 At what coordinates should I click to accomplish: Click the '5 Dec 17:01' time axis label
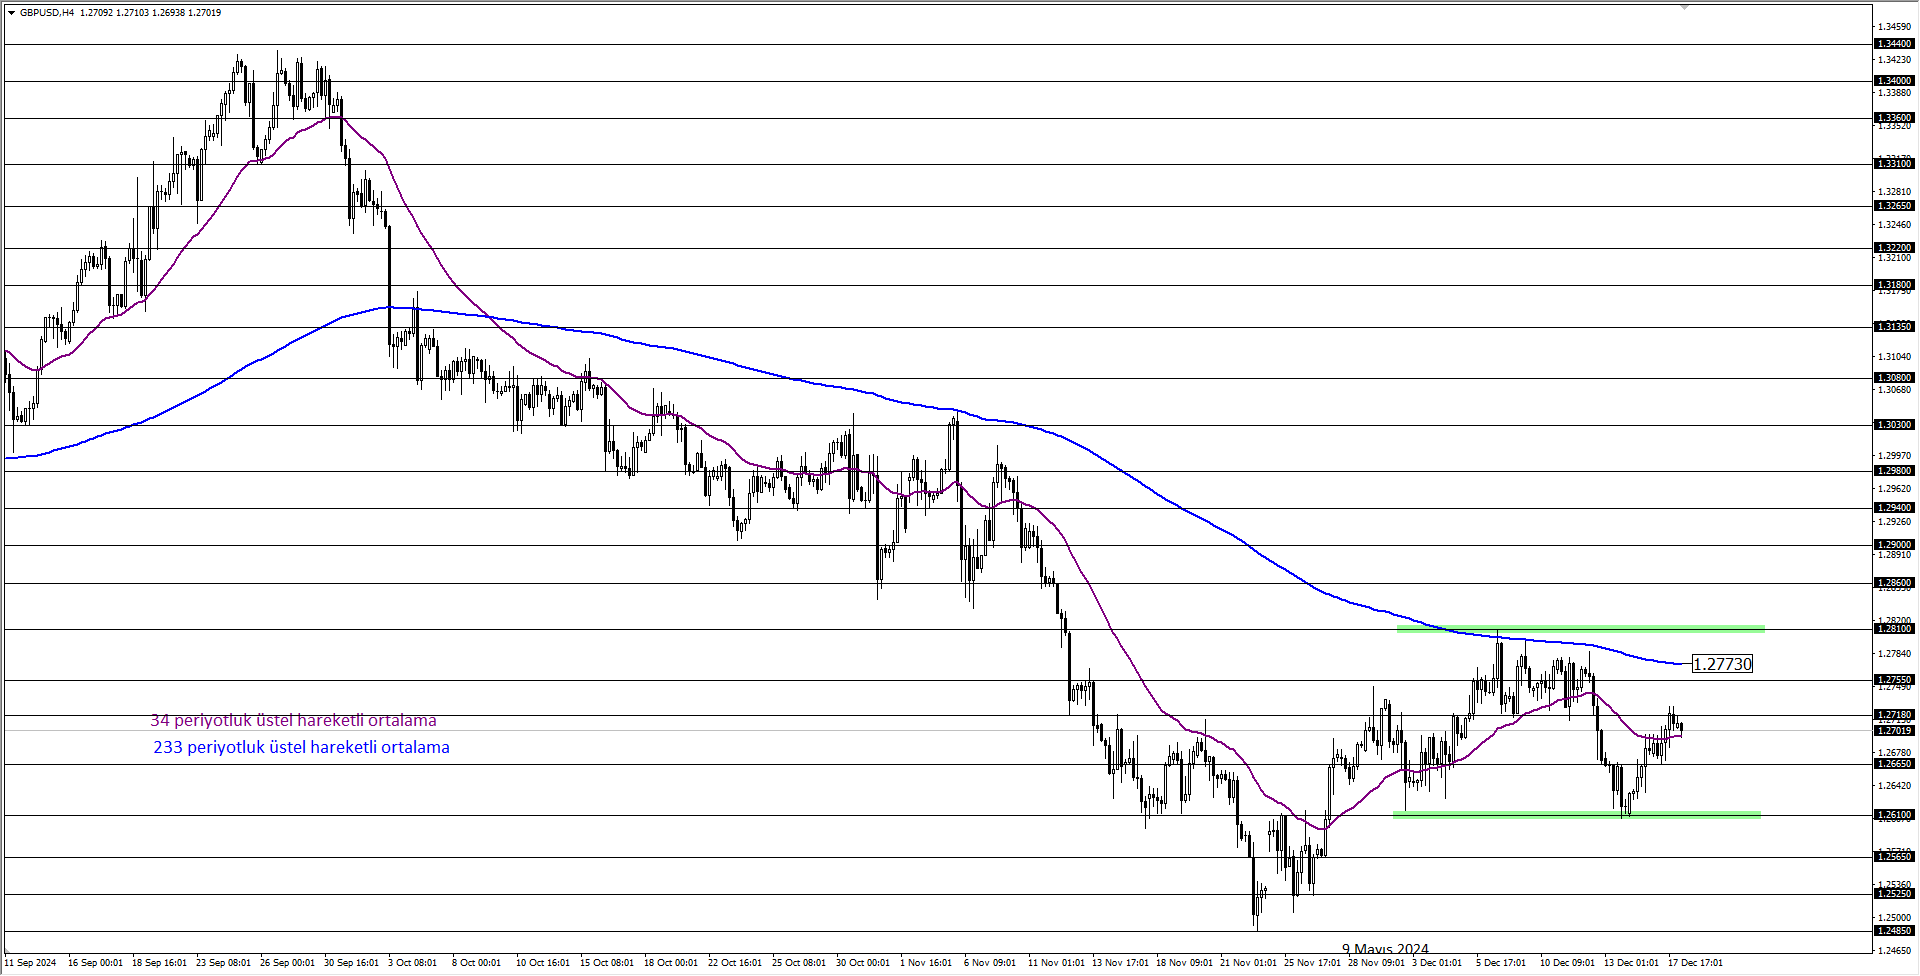1501,963
